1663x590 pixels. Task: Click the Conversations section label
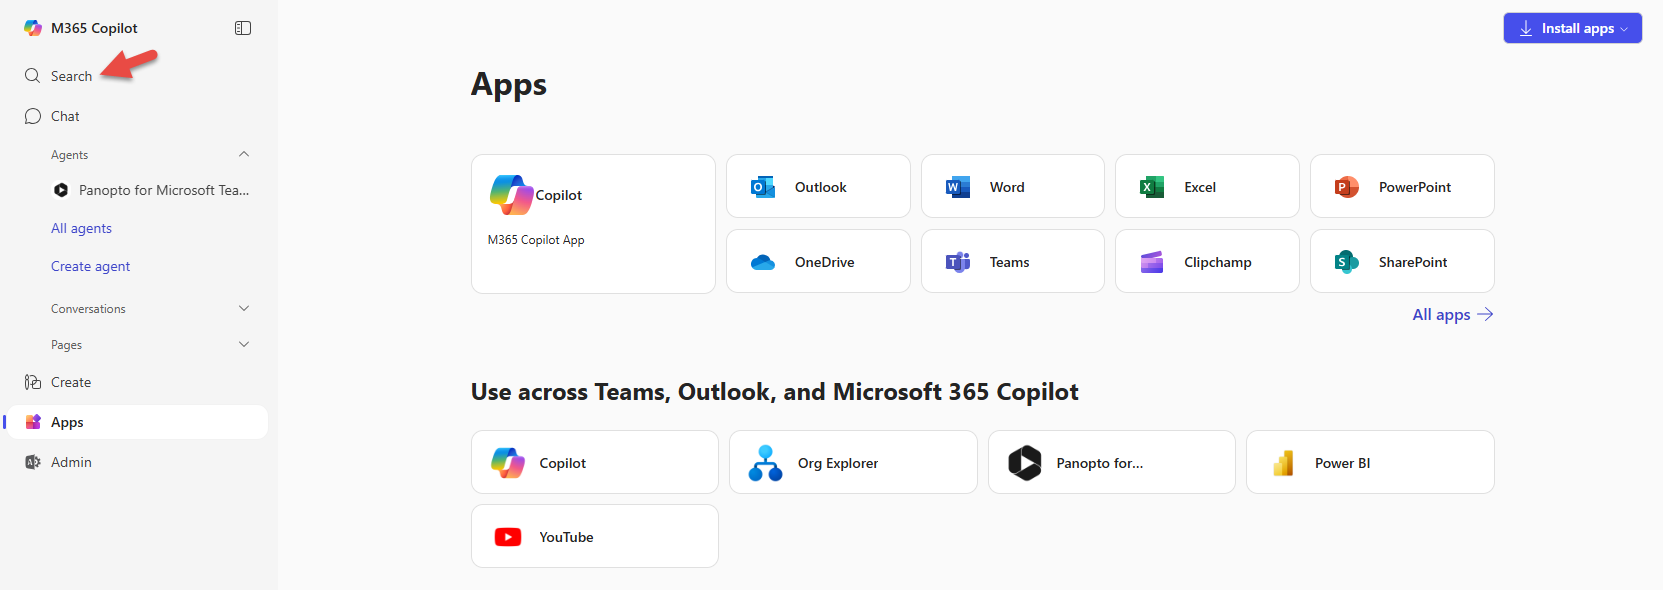[x=88, y=309]
